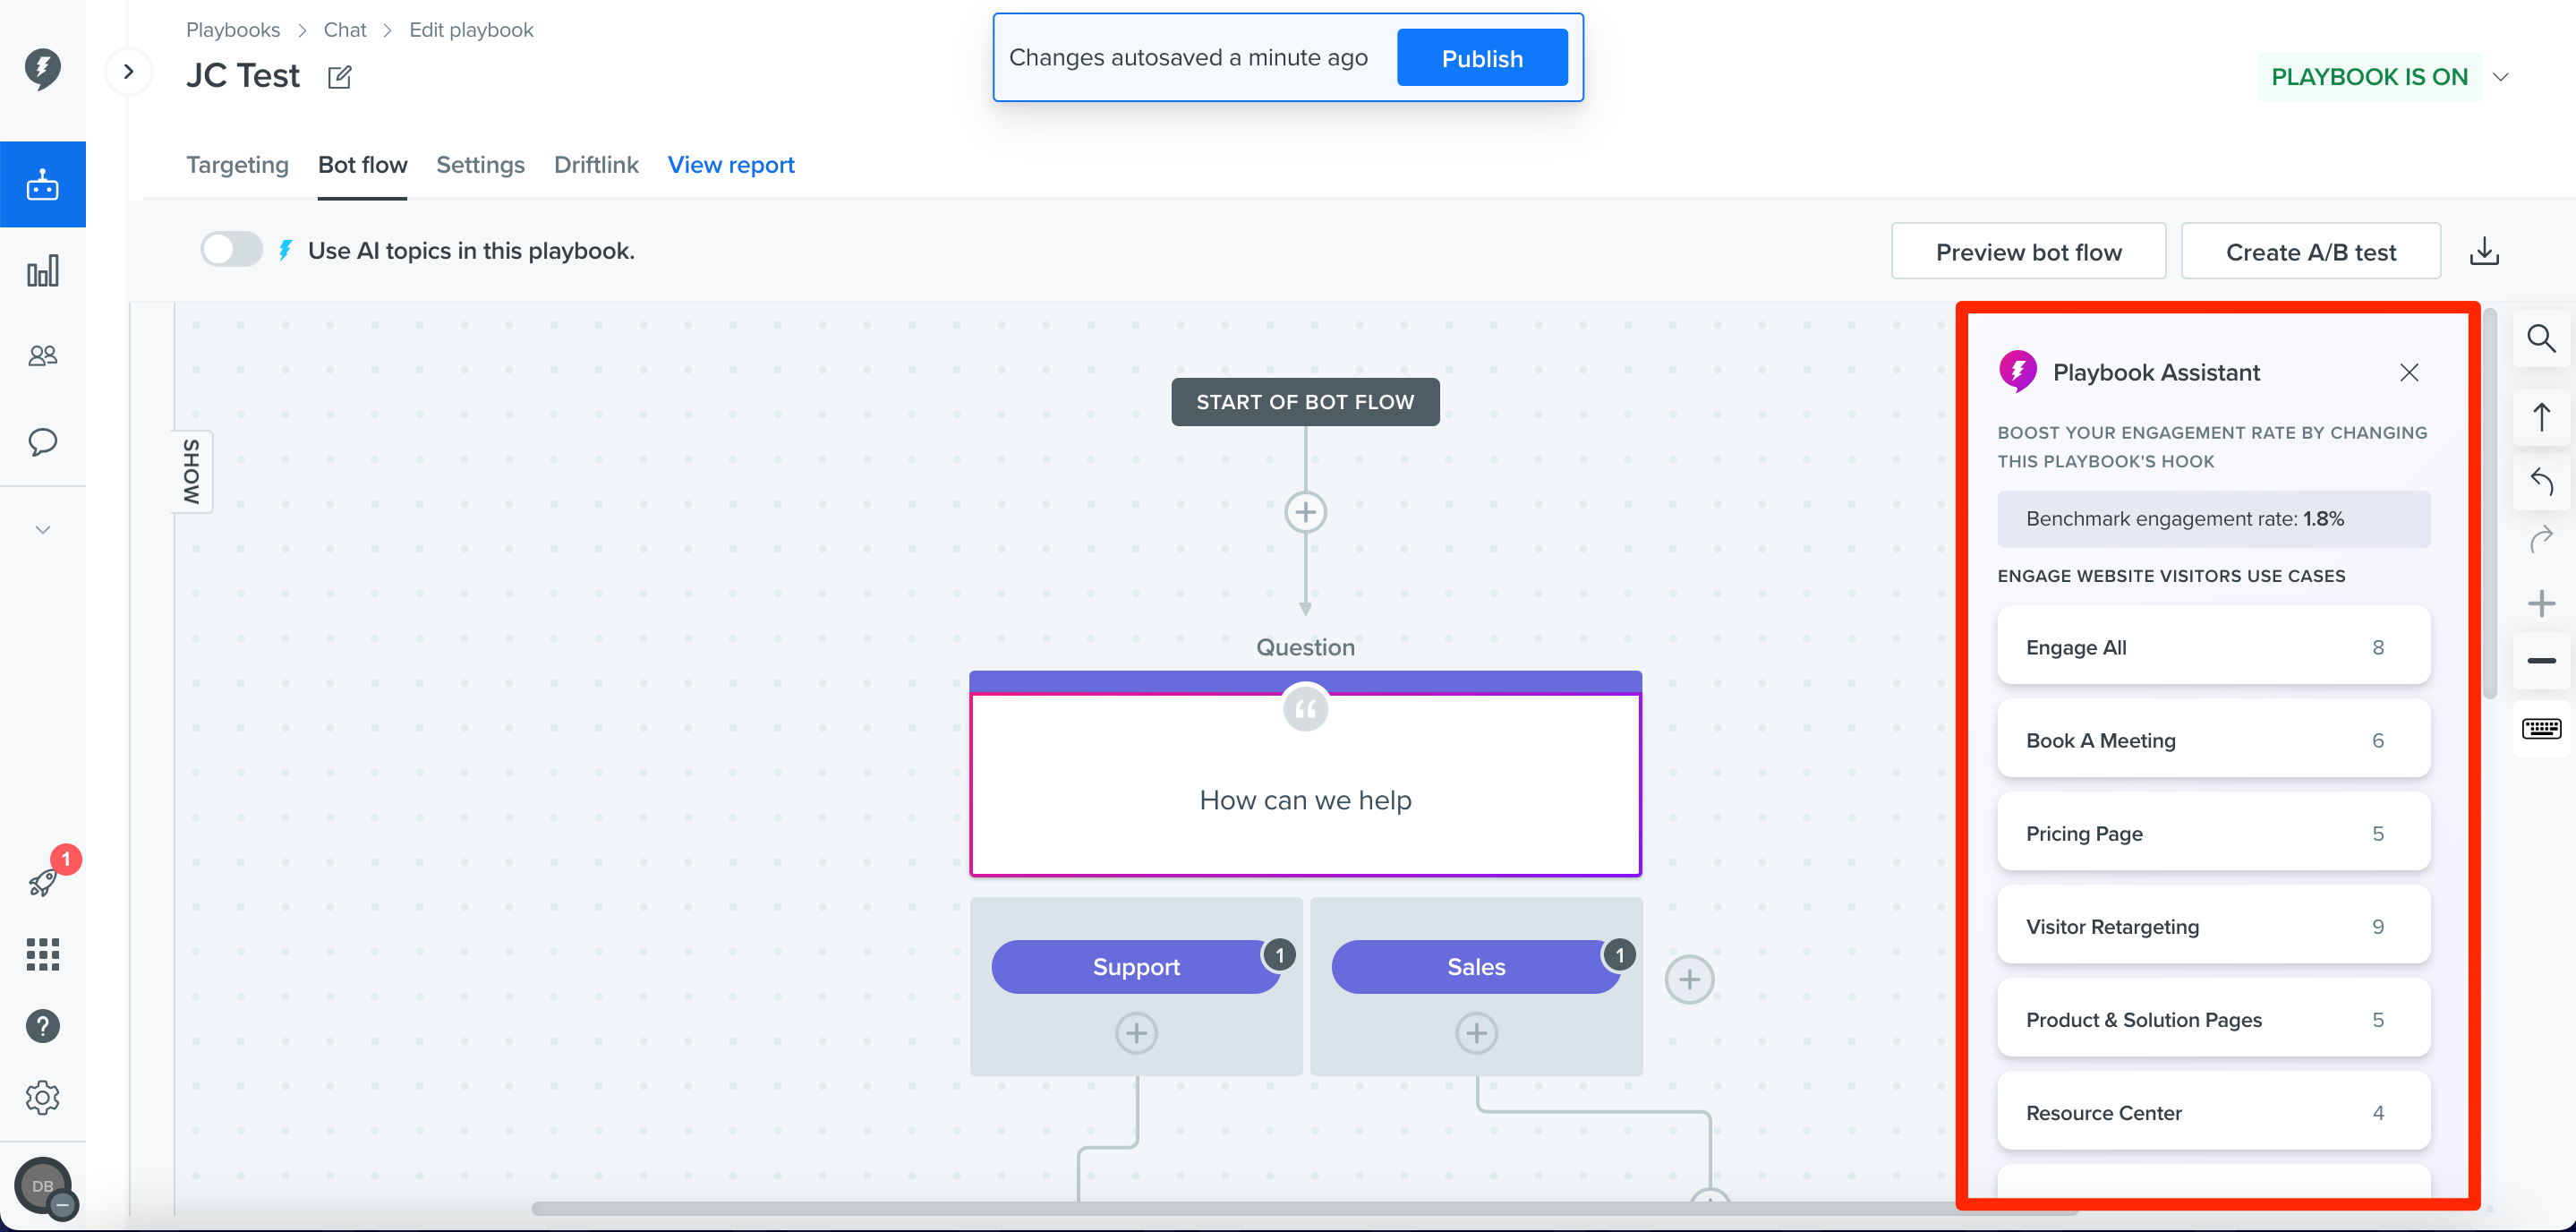
Task: Open the app grid icon in sidebar
Action: (42, 954)
